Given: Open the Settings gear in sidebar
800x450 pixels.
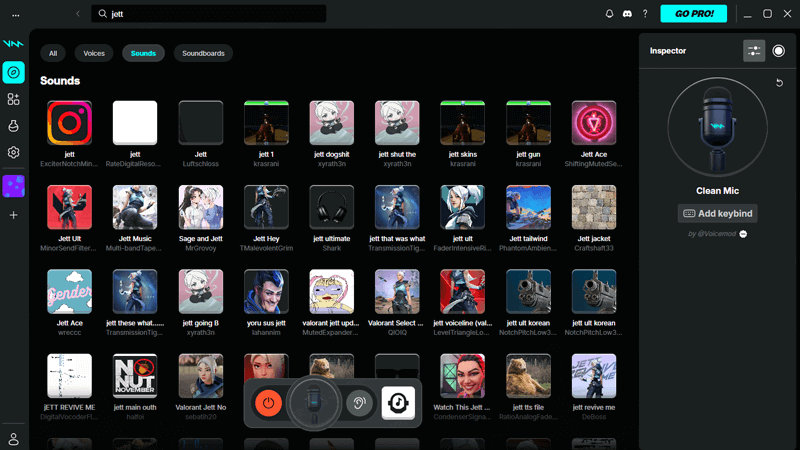Looking at the screenshot, I should click(13, 152).
